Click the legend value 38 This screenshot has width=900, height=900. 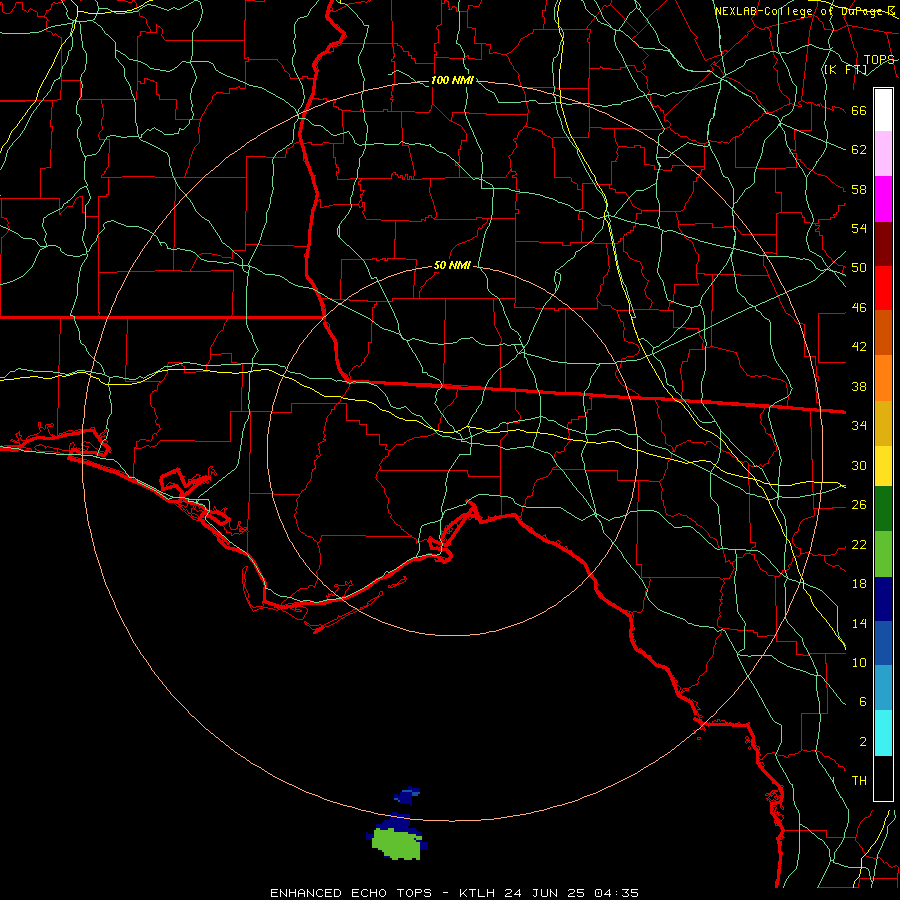tap(859, 386)
